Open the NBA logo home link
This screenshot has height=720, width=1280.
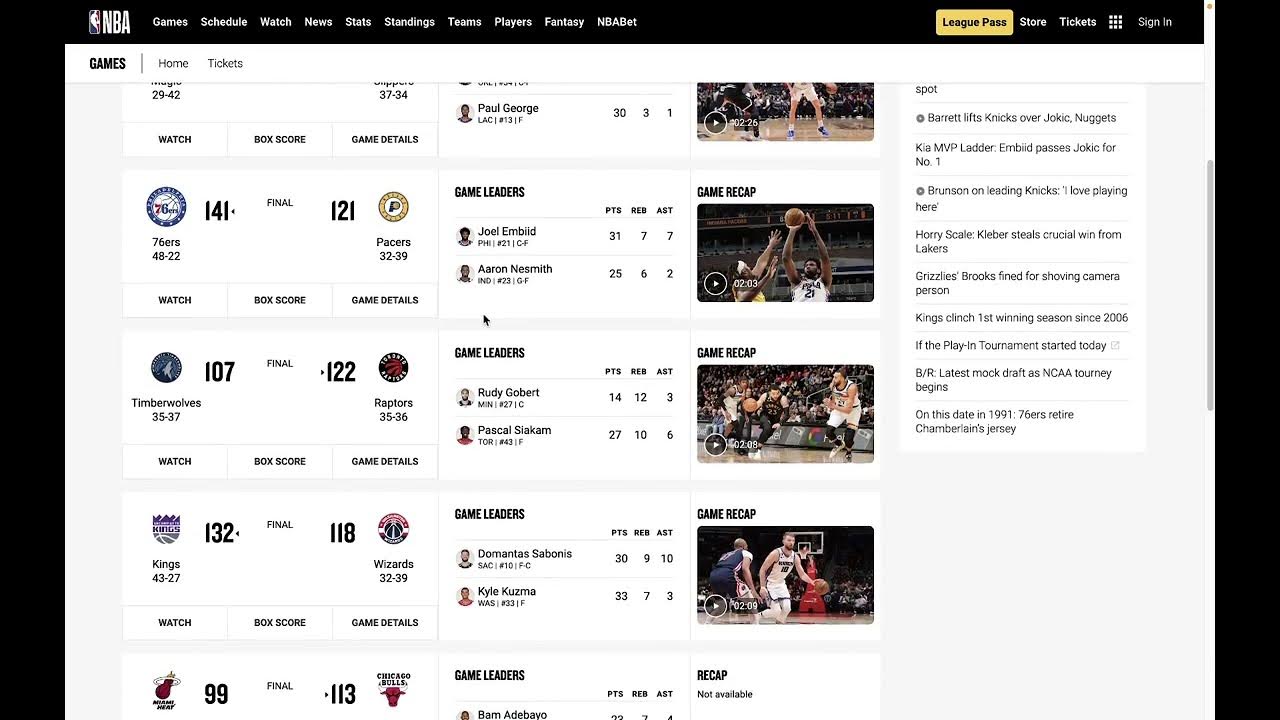point(110,22)
